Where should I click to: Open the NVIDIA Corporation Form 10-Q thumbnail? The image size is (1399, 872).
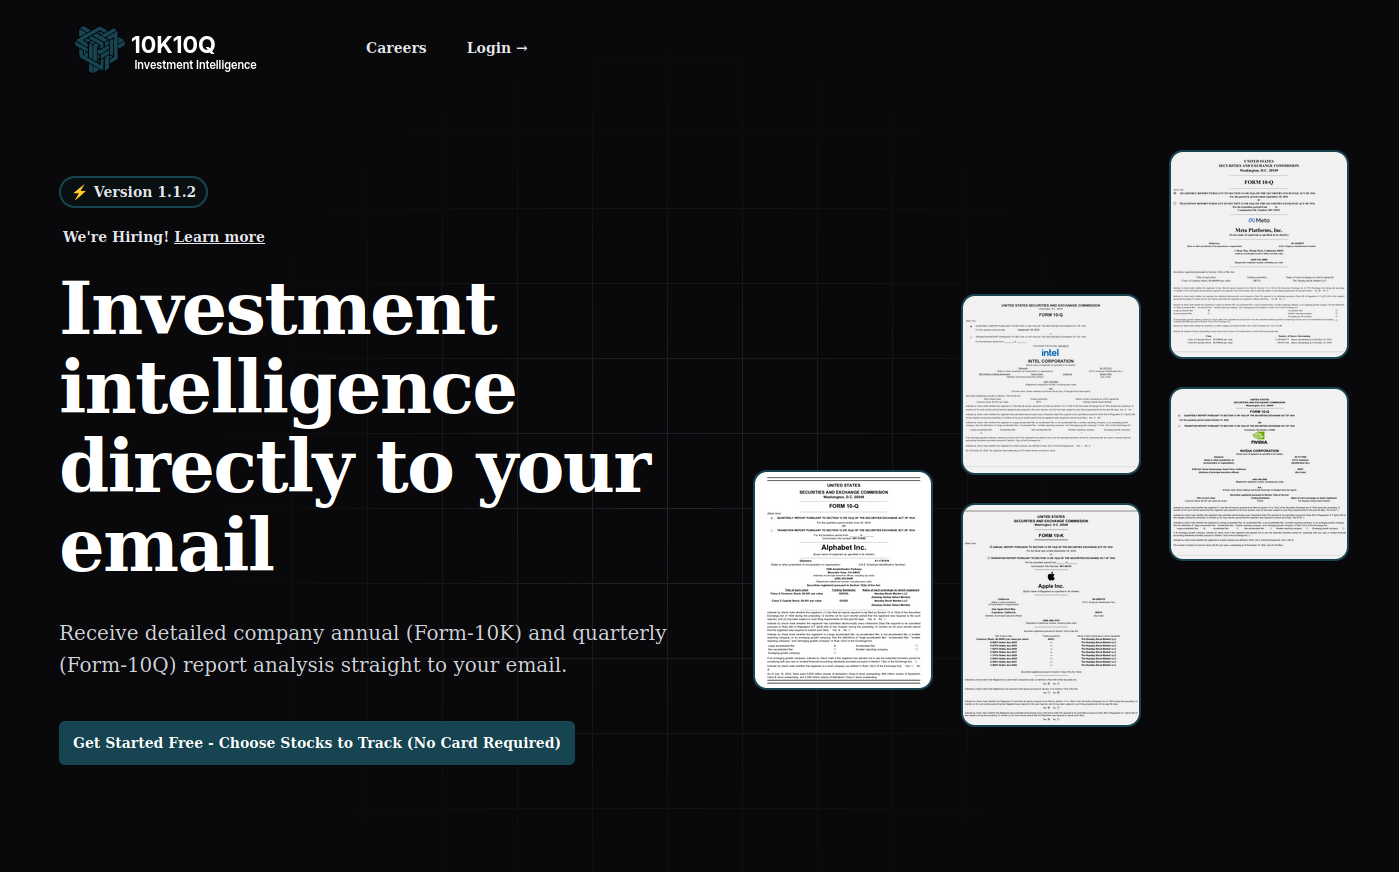pyautogui.click(x=1259, y=474)
